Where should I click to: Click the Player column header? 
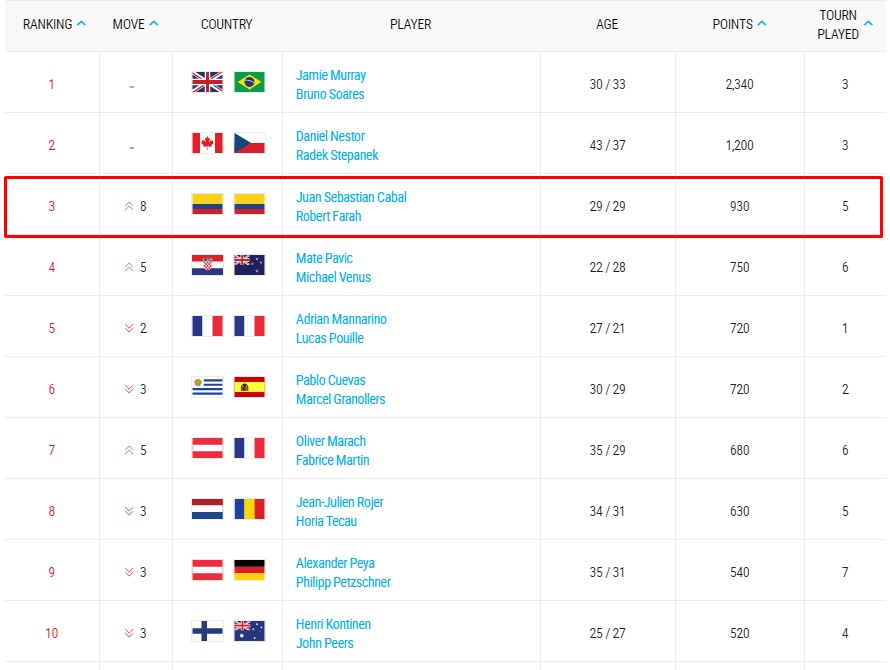pyautogui.click(x=410, y=24)
